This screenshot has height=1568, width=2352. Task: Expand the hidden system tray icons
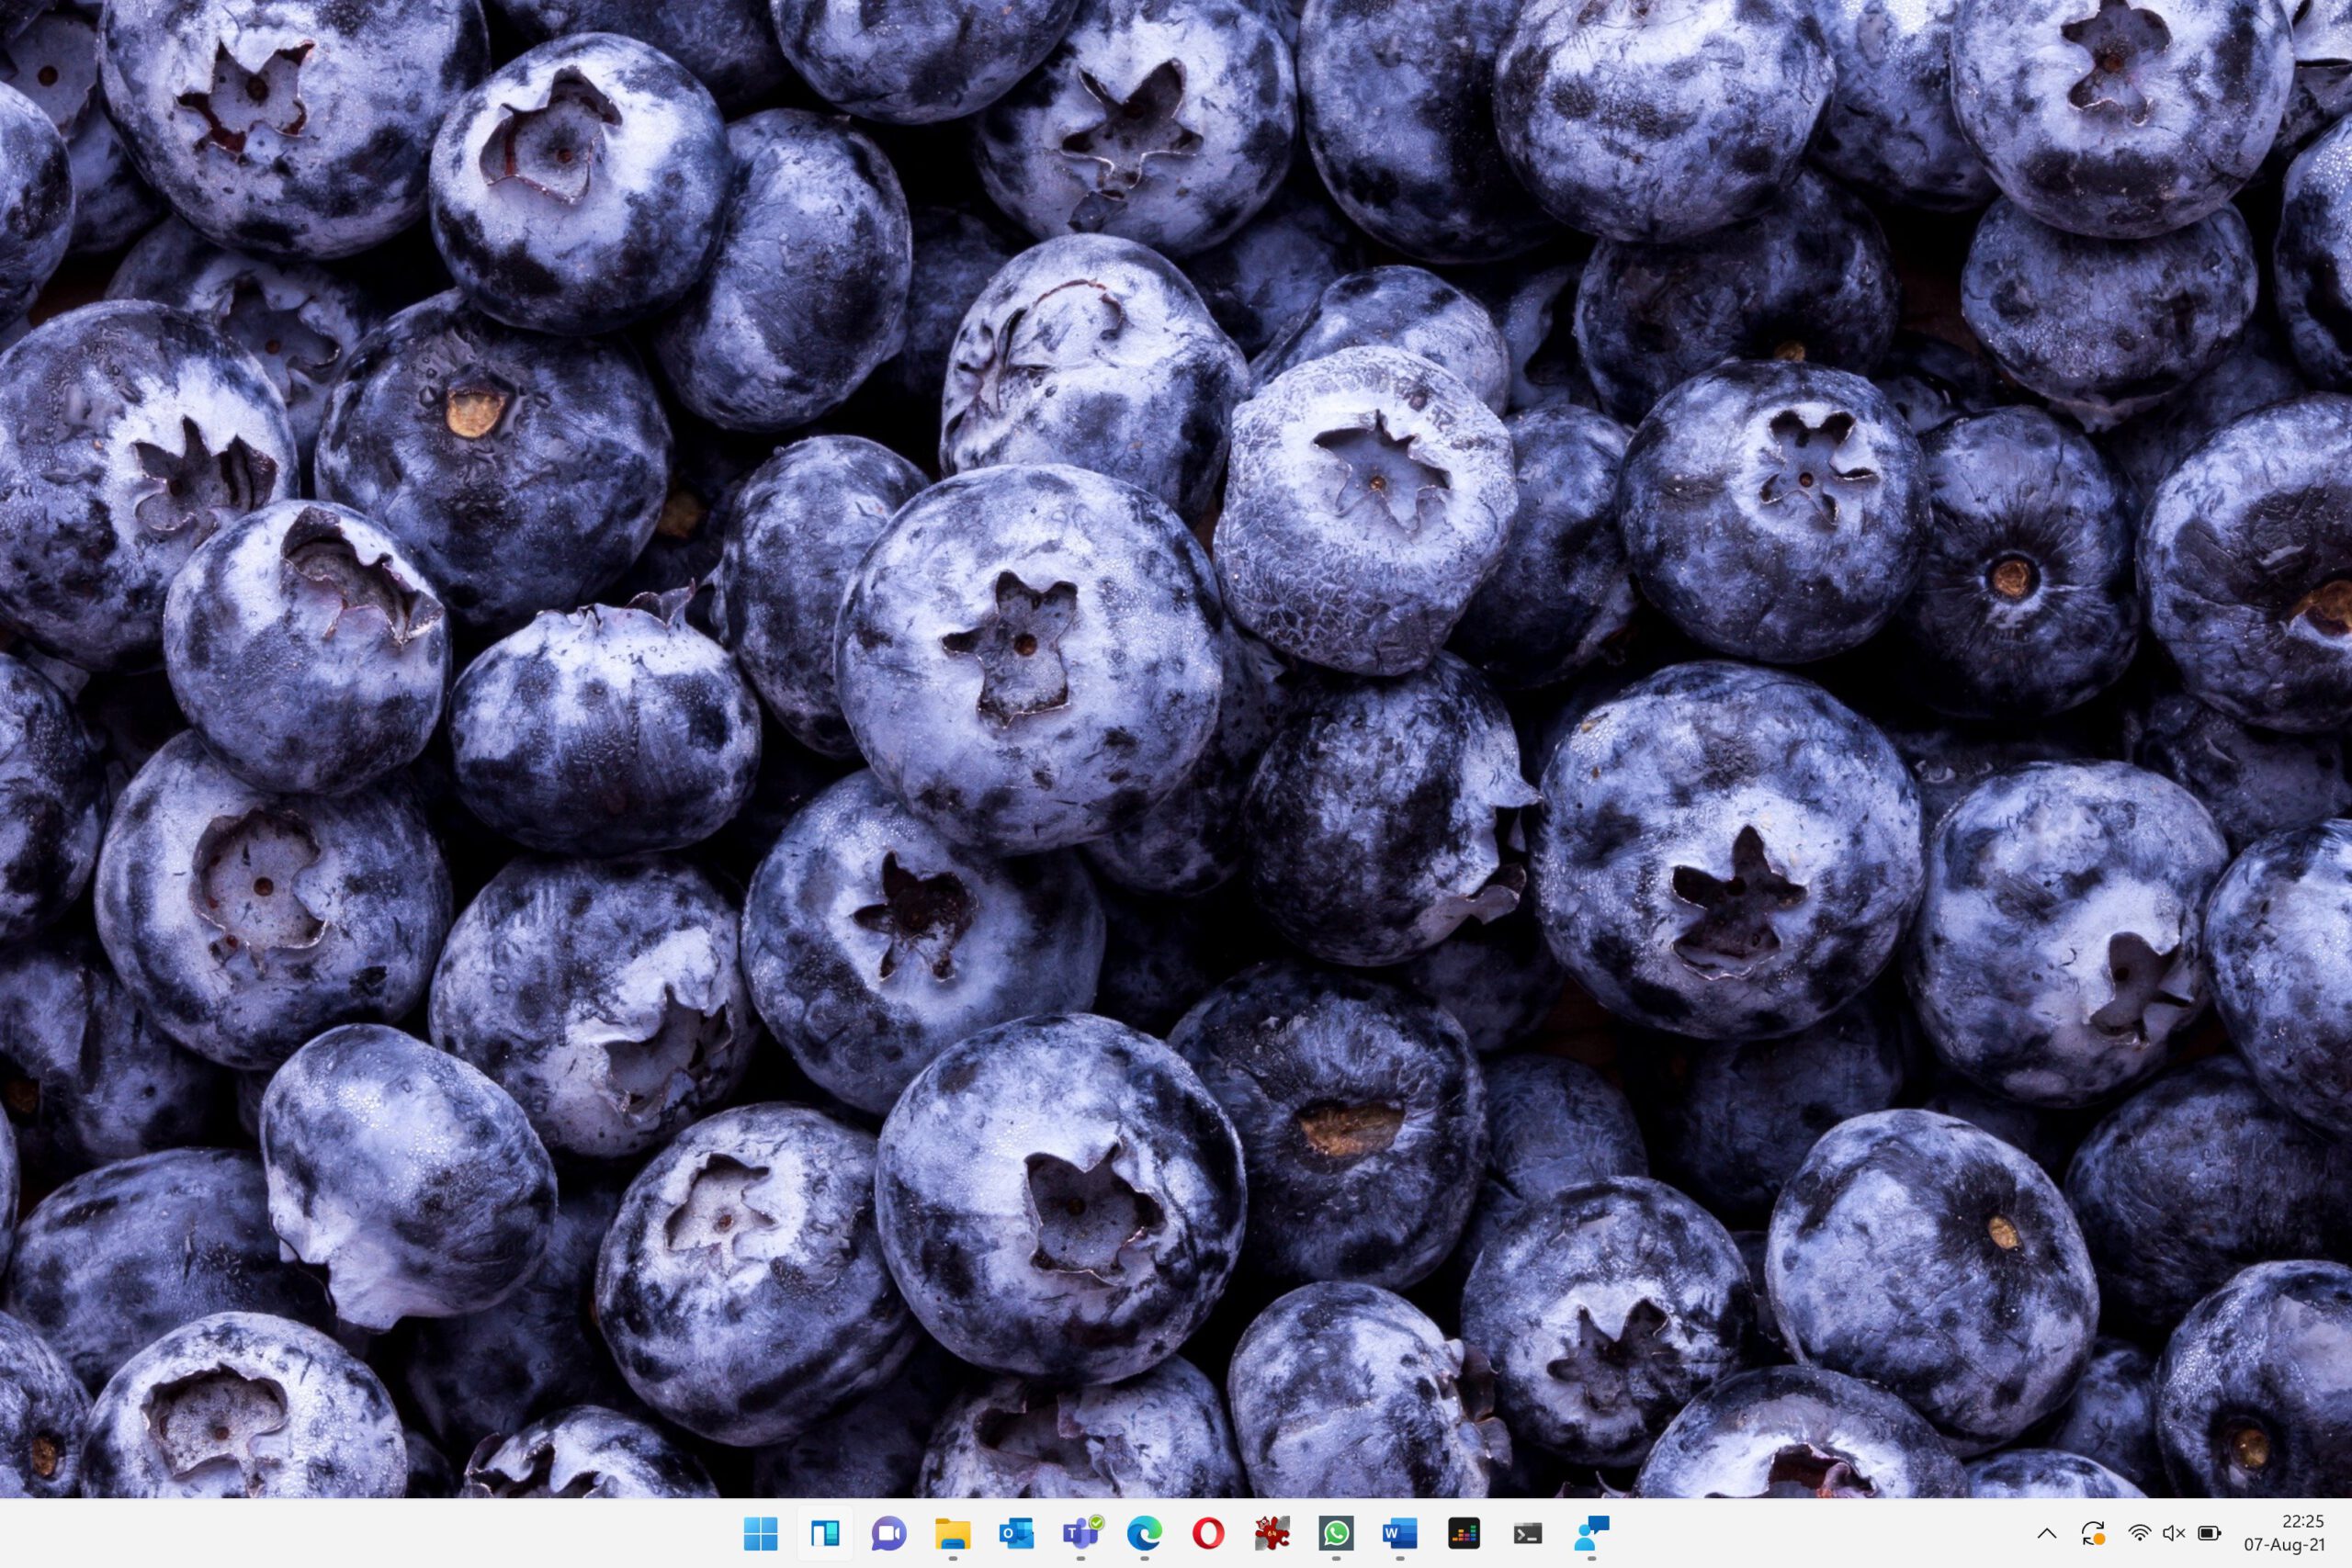[x=2047, y=1533]
